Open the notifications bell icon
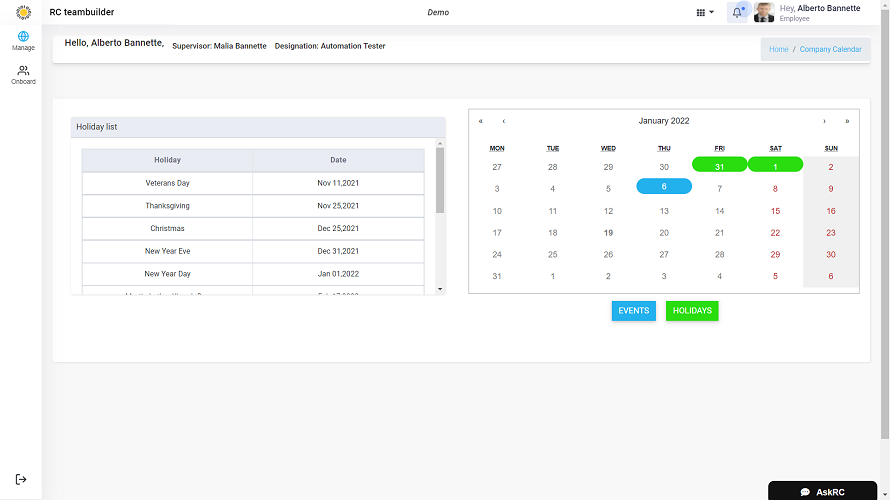This screenshot has width=890, height=500. point(738,12)
